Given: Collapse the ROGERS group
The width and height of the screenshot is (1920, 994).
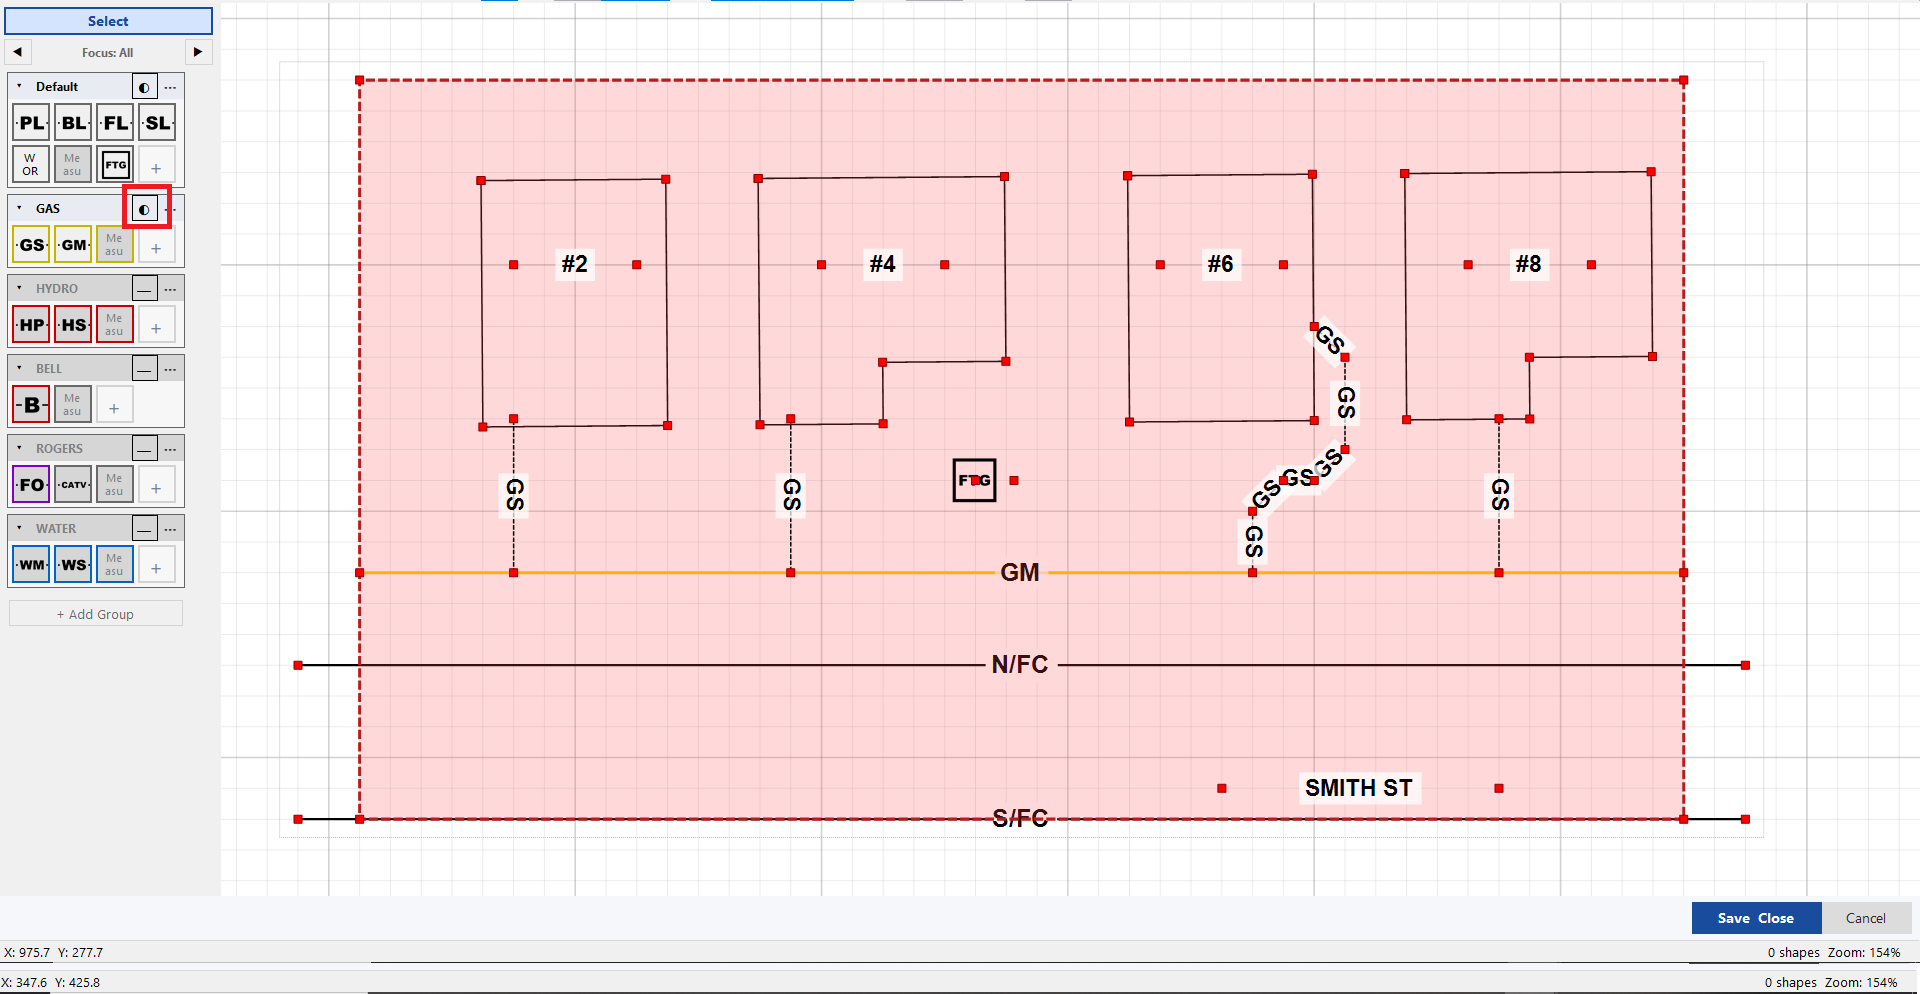Looking at the screenshot, I should tap(19, 448).
